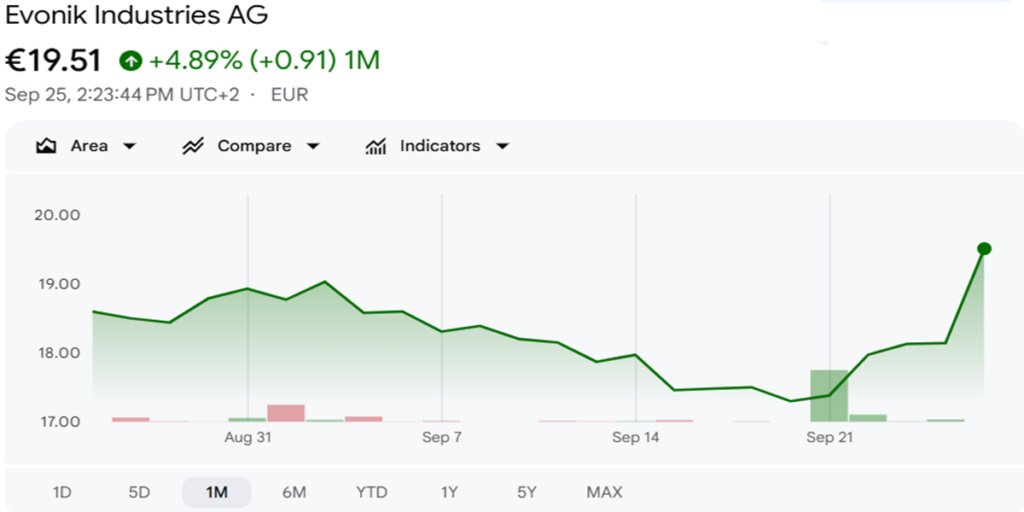Click the tall red volume bar after Aug 31

pyautogui.click(x=286, y=413)
